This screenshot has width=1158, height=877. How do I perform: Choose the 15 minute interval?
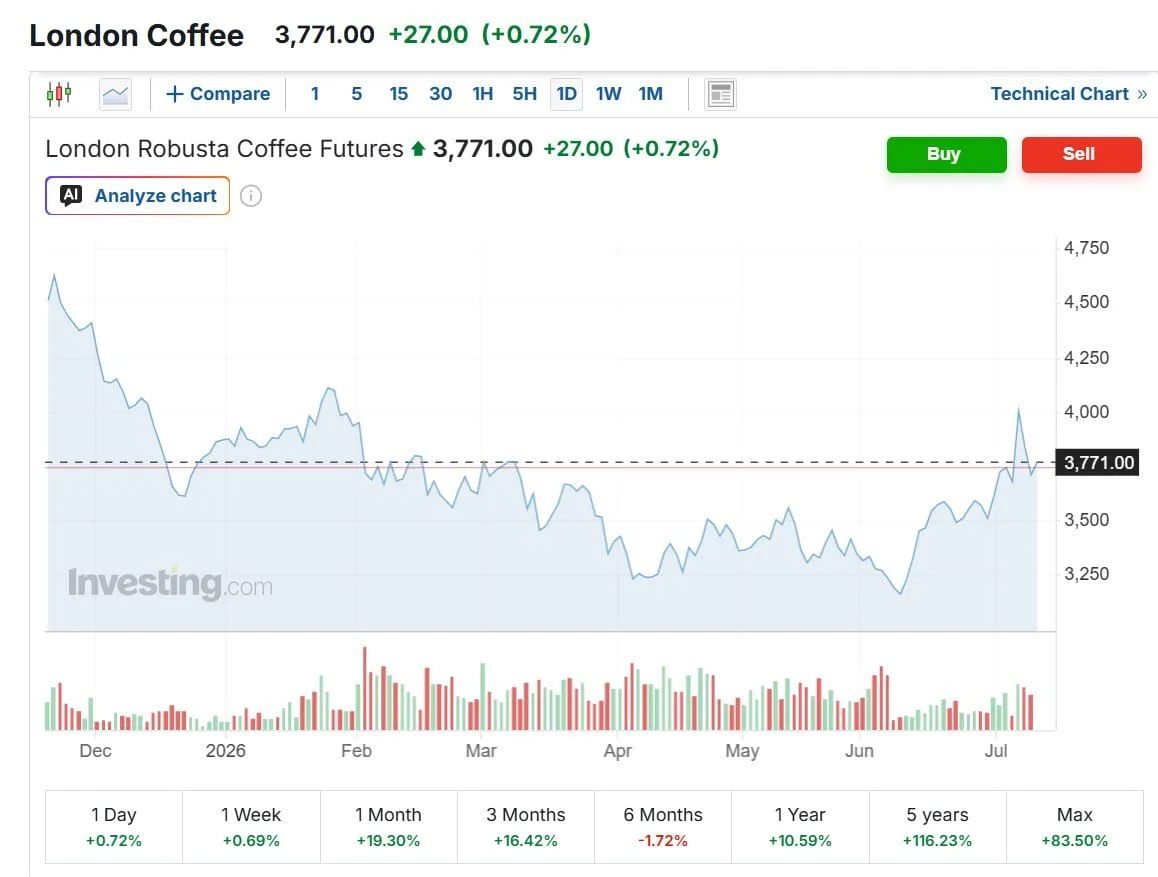(399, 94)
